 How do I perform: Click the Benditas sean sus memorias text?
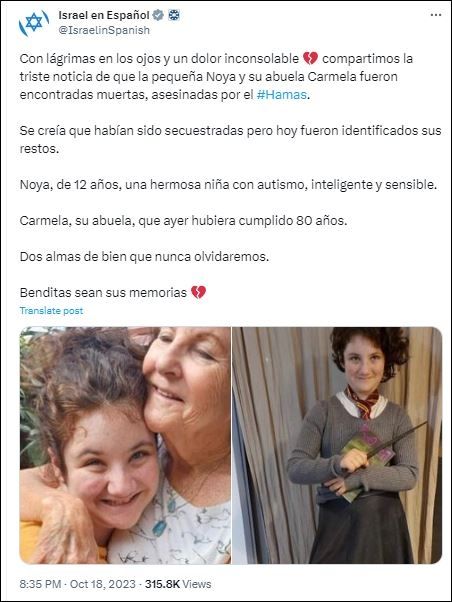pos(103,293)
